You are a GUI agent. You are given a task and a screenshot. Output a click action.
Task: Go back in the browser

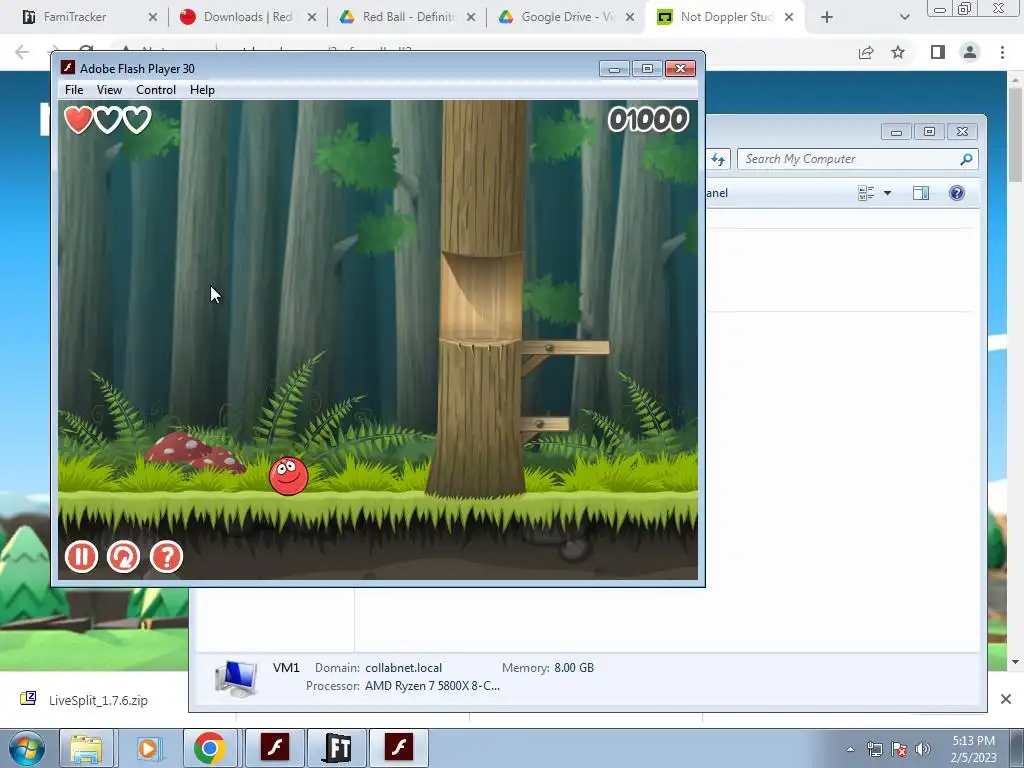(22, 52)
